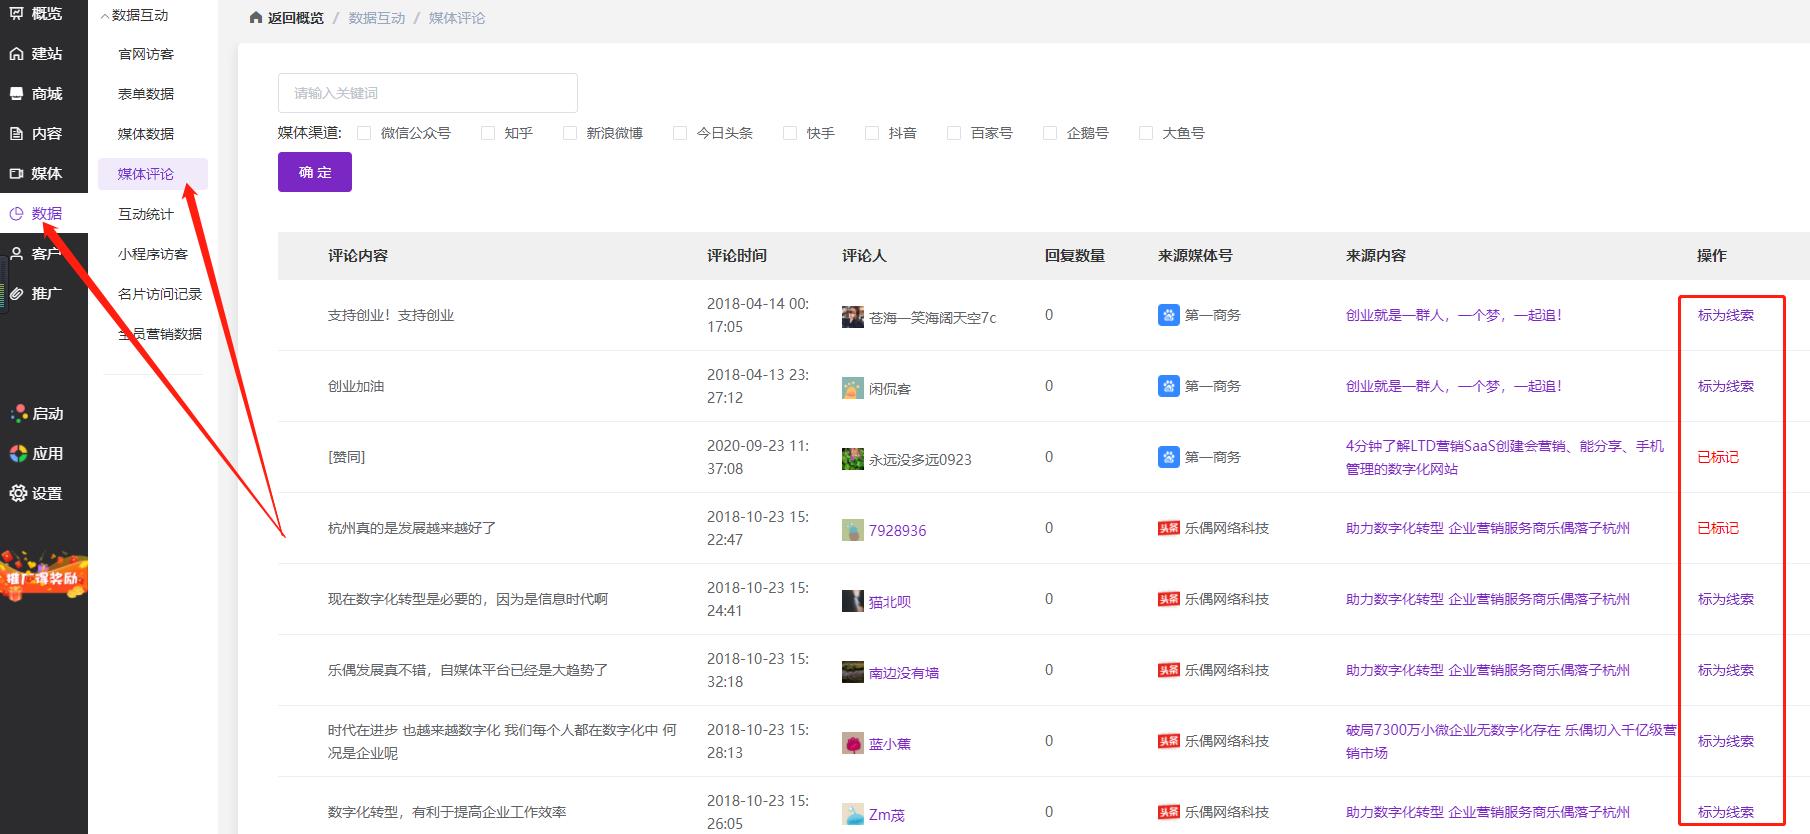This screenshot has width=1810, height=834.
Task: Click comment text 数字化转型，有利于提高企业工作效率
Action: pos(447,812)
